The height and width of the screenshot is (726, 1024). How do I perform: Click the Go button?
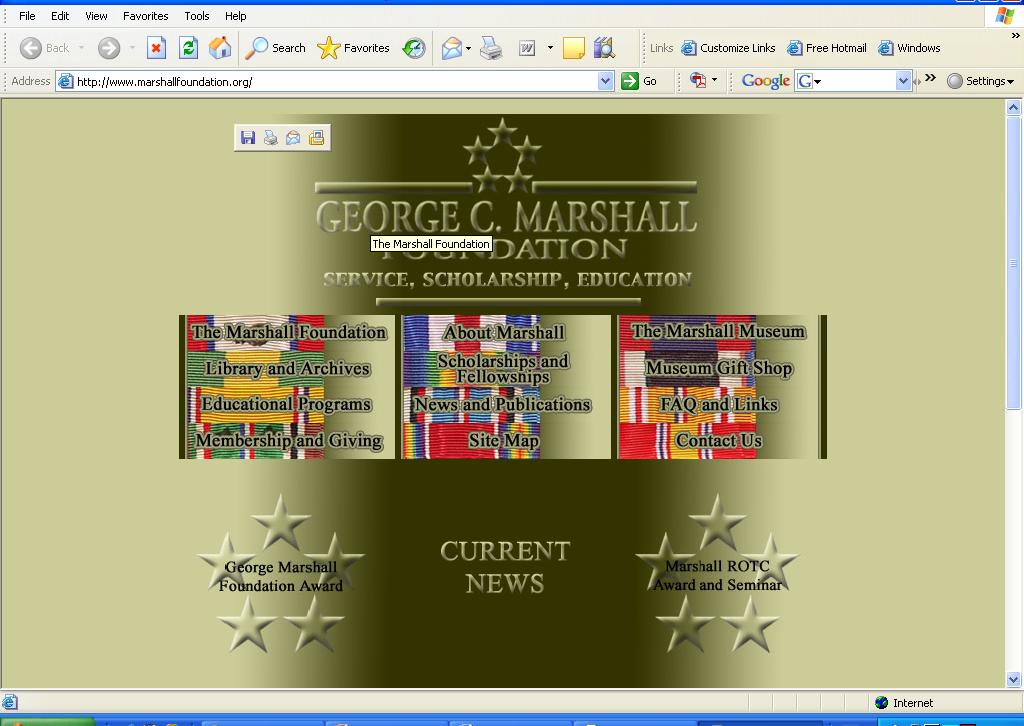click(x=639, y=81)
